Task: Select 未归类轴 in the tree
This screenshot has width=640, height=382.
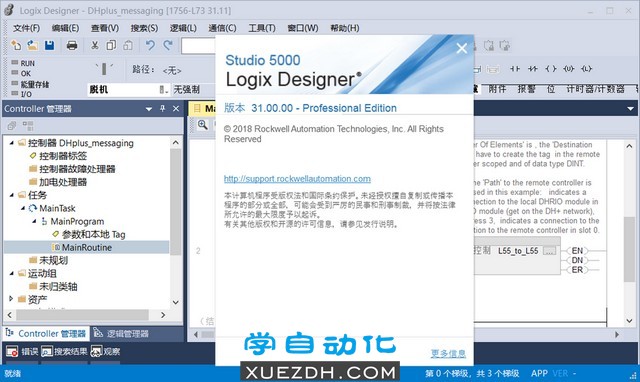Action: point(58,286)
